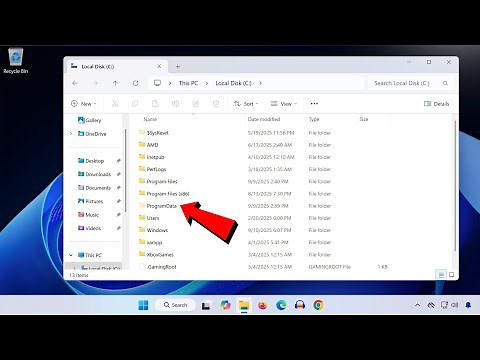Click the Copy icon in toolbar
Image resolution: width=480 pixels, height=360 pixels.
coord(135,104)
